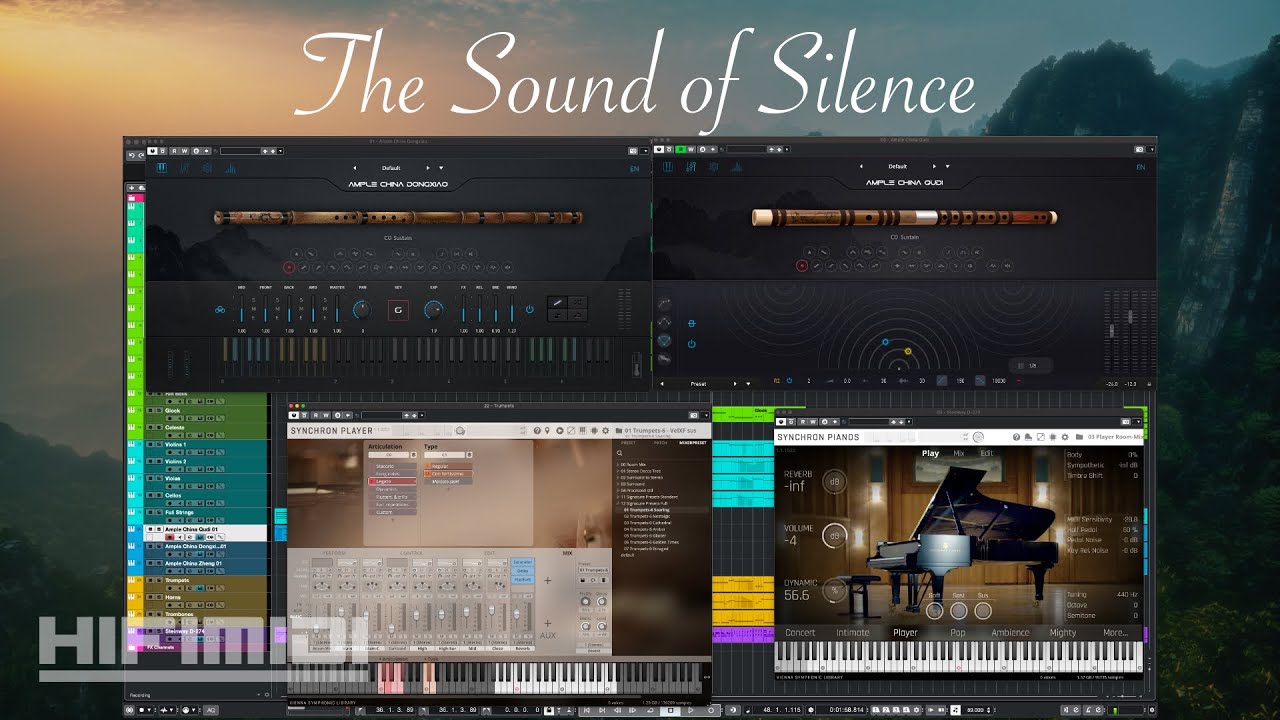
Task: Click the yellow microphone dot in the Qudi room view
Action: [x=908, y=351]
